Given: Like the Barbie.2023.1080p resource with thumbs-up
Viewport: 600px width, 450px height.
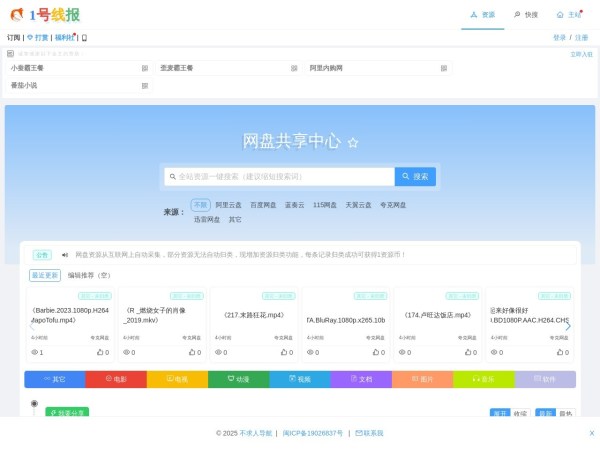Looking at the screenshot, I should [x=100, y=352].
